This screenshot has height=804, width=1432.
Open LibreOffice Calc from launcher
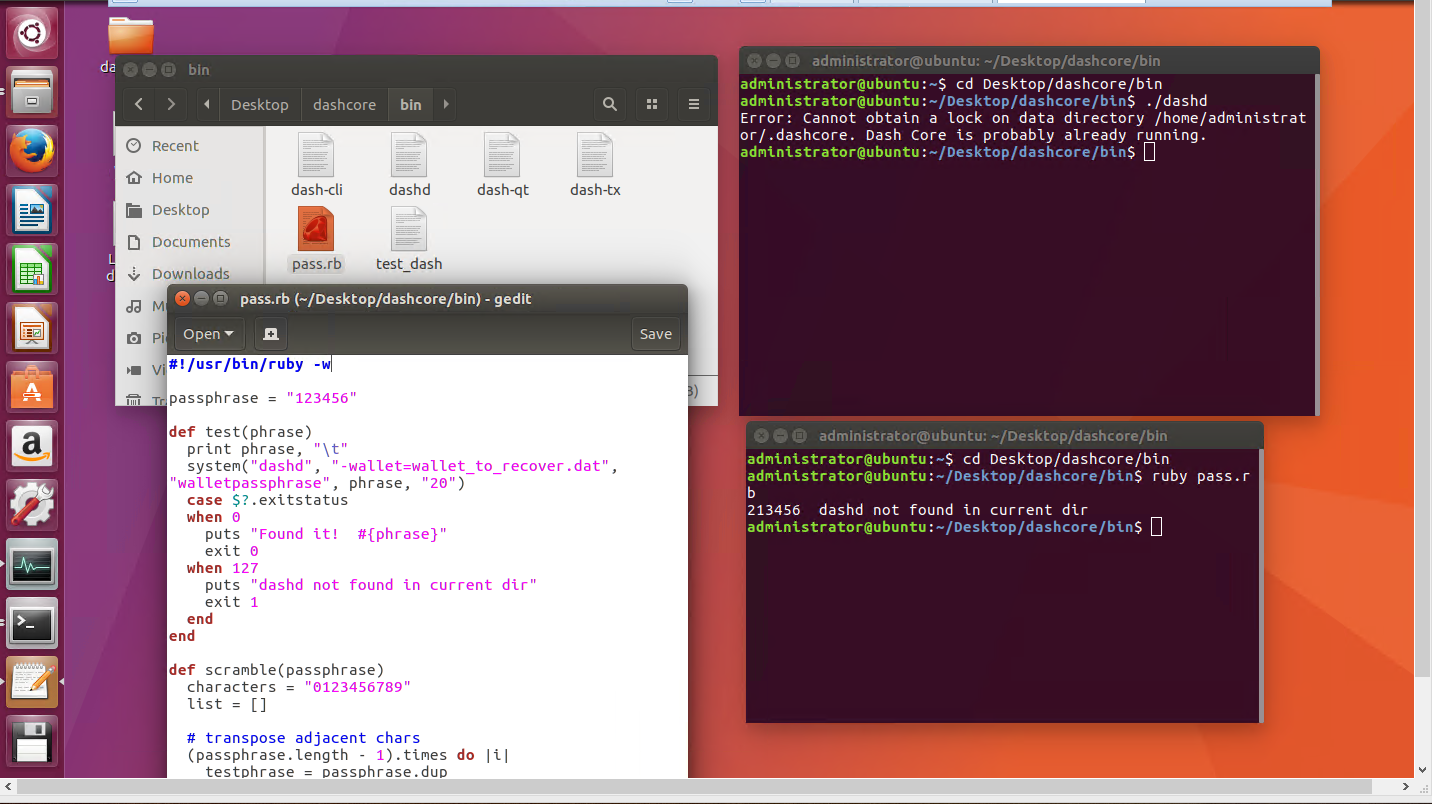[x=33, y=269]
